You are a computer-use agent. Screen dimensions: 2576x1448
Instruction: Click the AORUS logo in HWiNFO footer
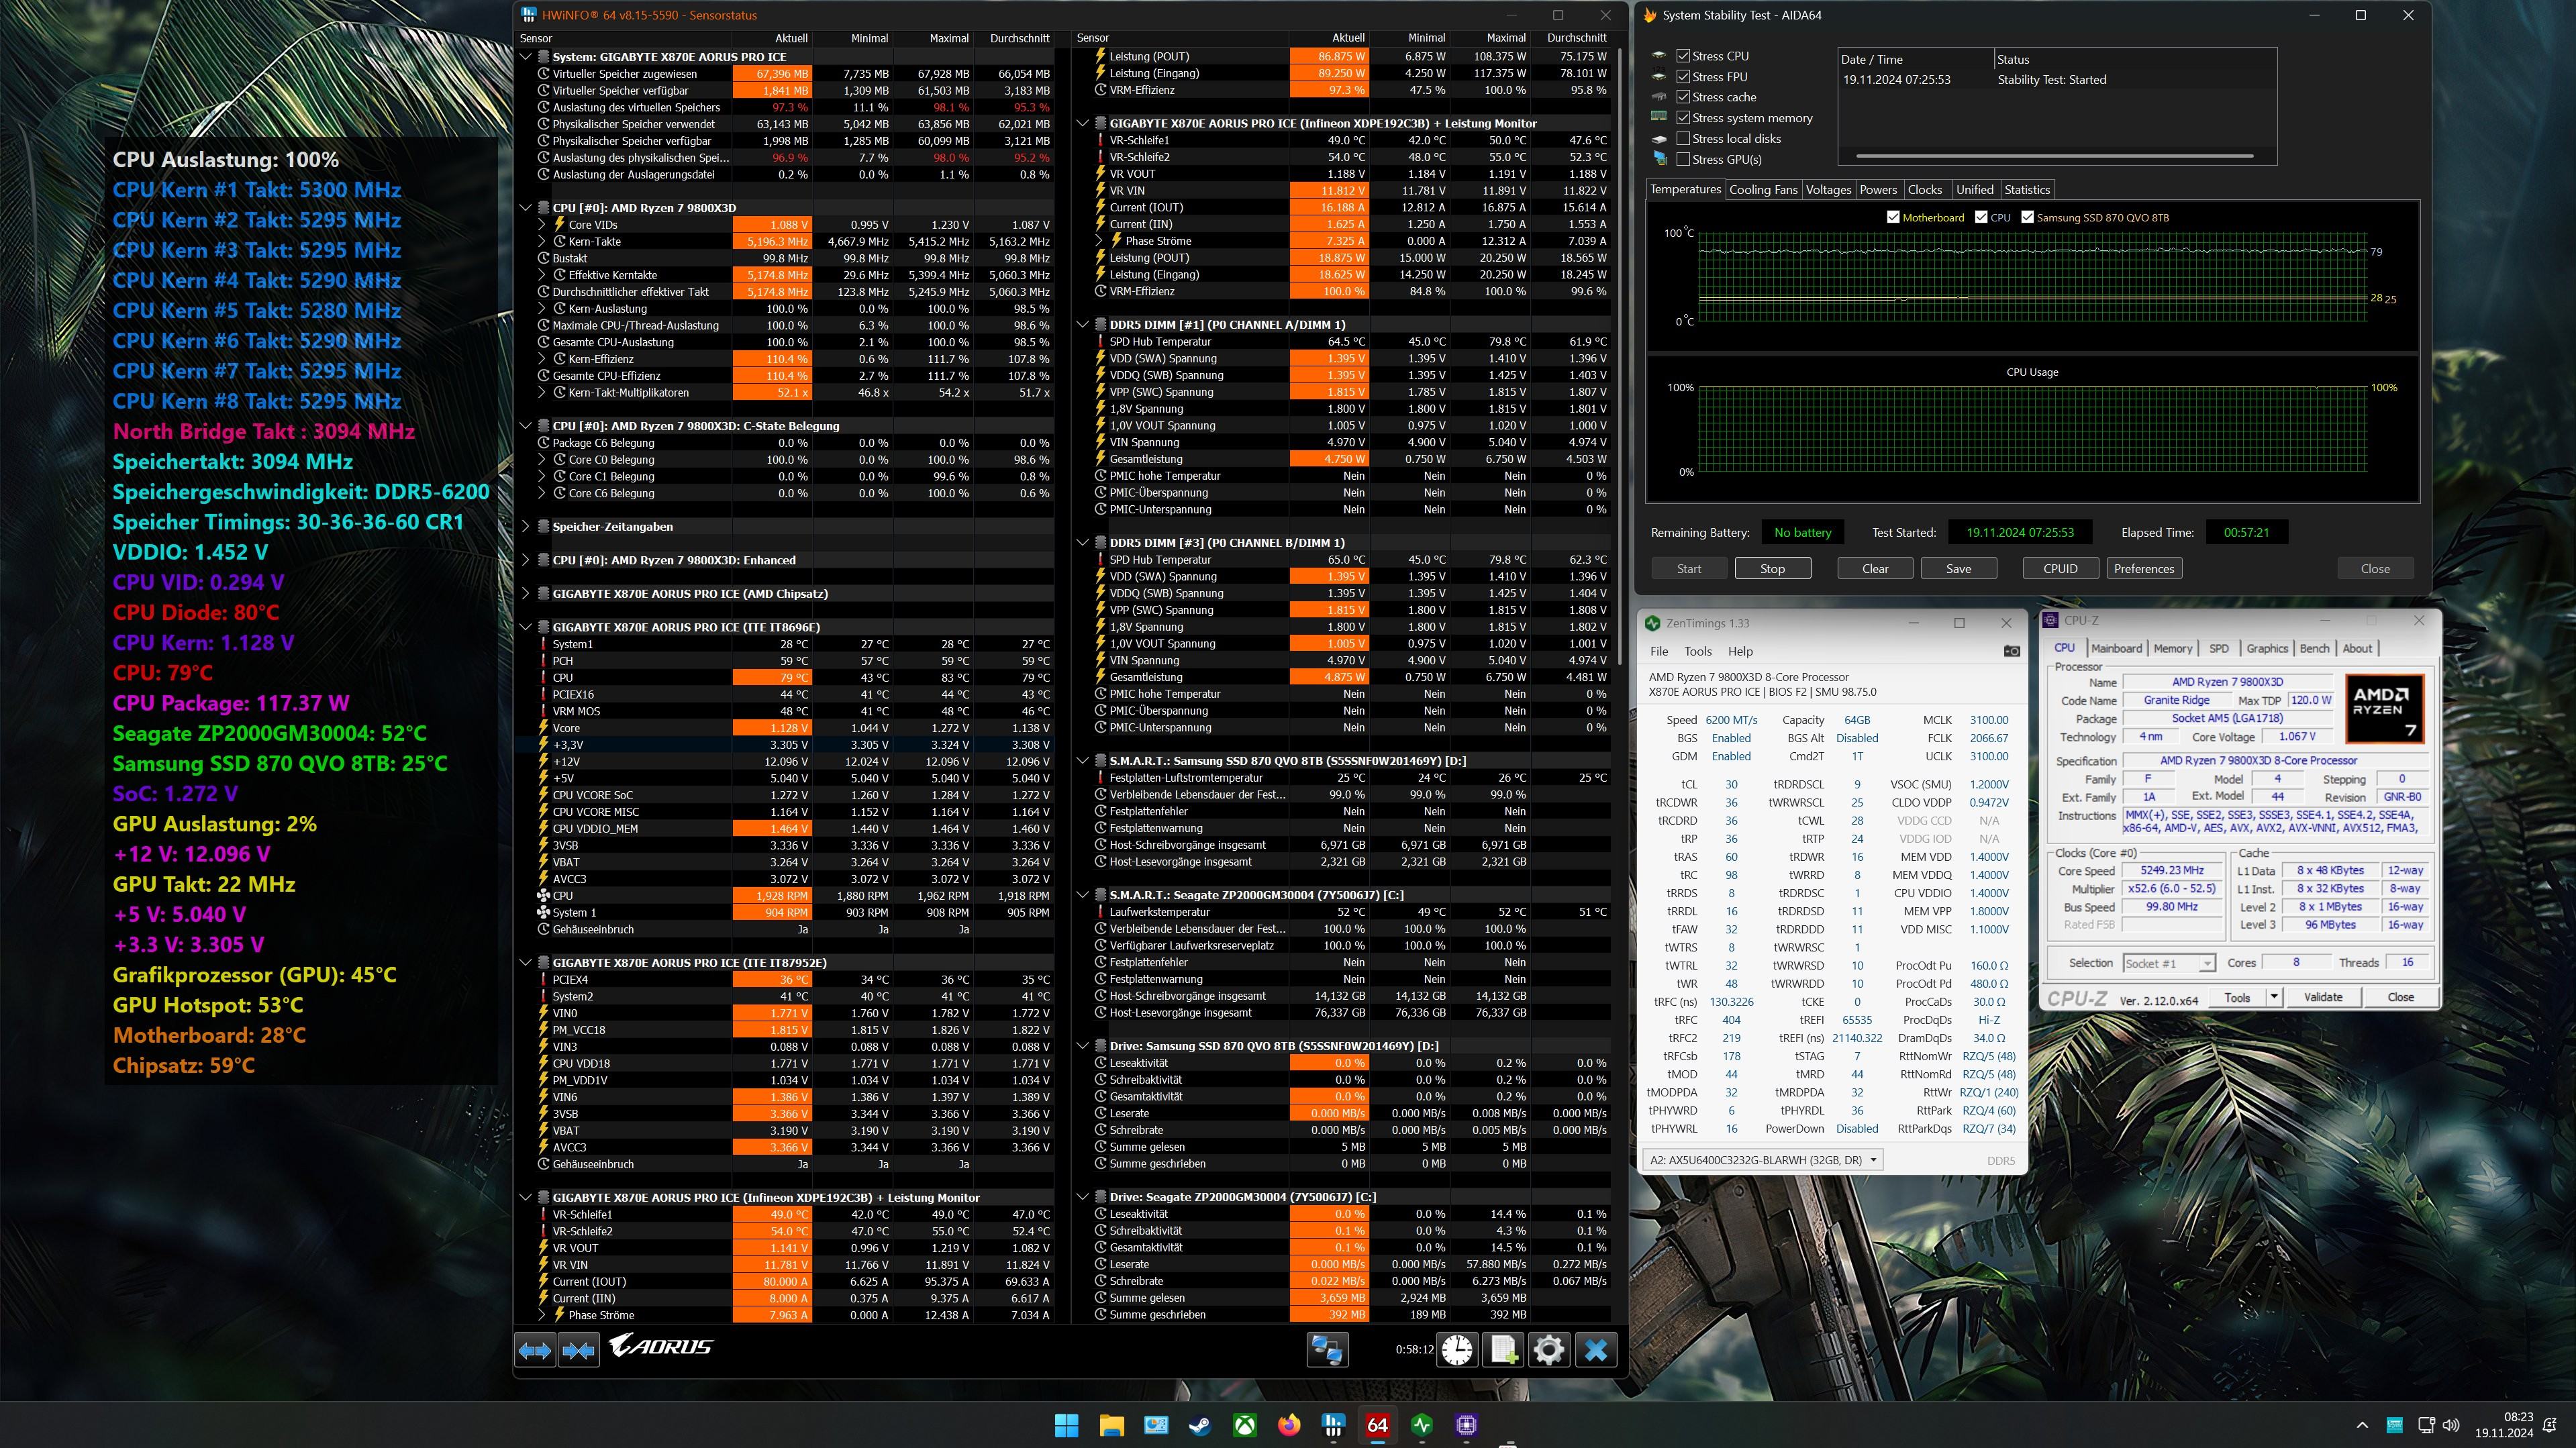click(x=661, y=1346)
